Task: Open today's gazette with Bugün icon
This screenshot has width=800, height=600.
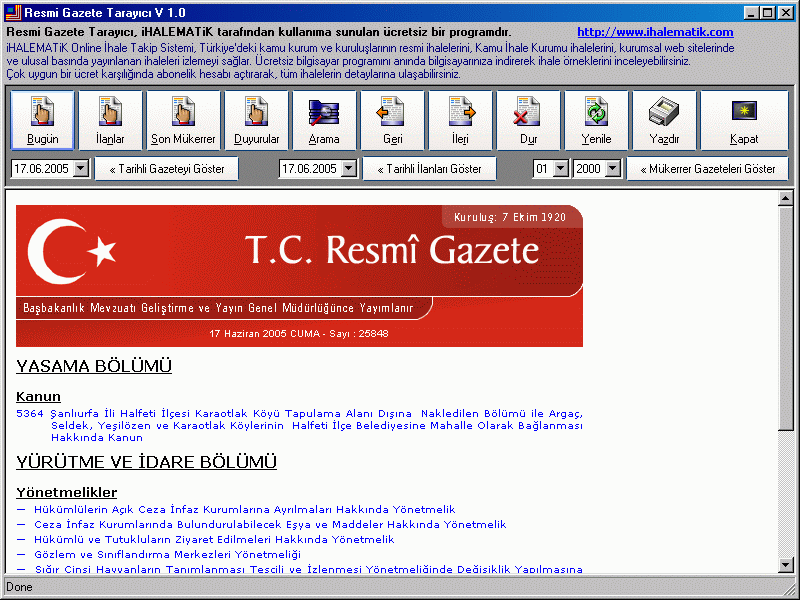Action: pos(41,120)
